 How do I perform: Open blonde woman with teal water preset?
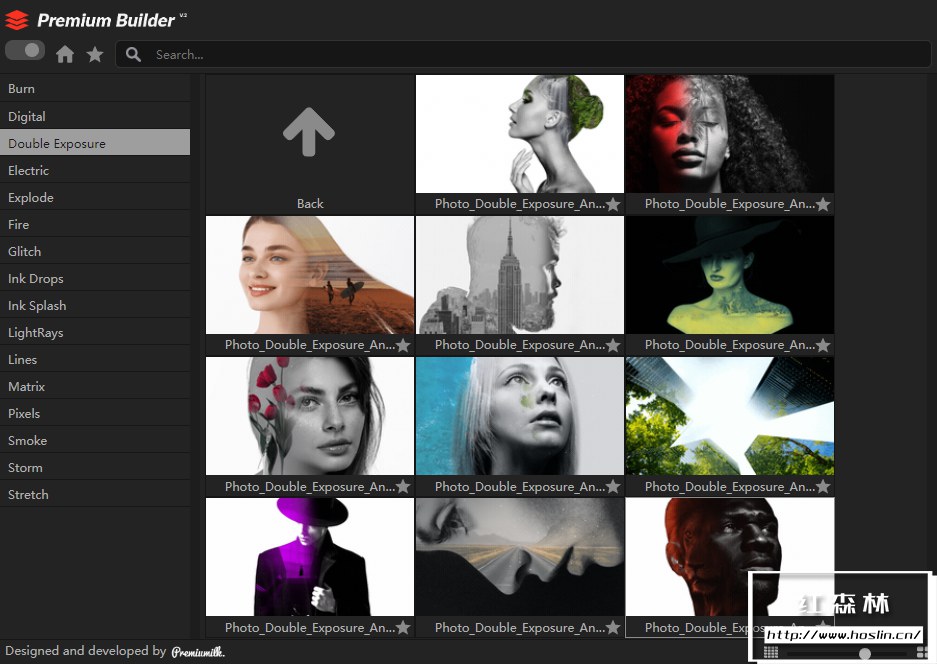coord(520,416)
